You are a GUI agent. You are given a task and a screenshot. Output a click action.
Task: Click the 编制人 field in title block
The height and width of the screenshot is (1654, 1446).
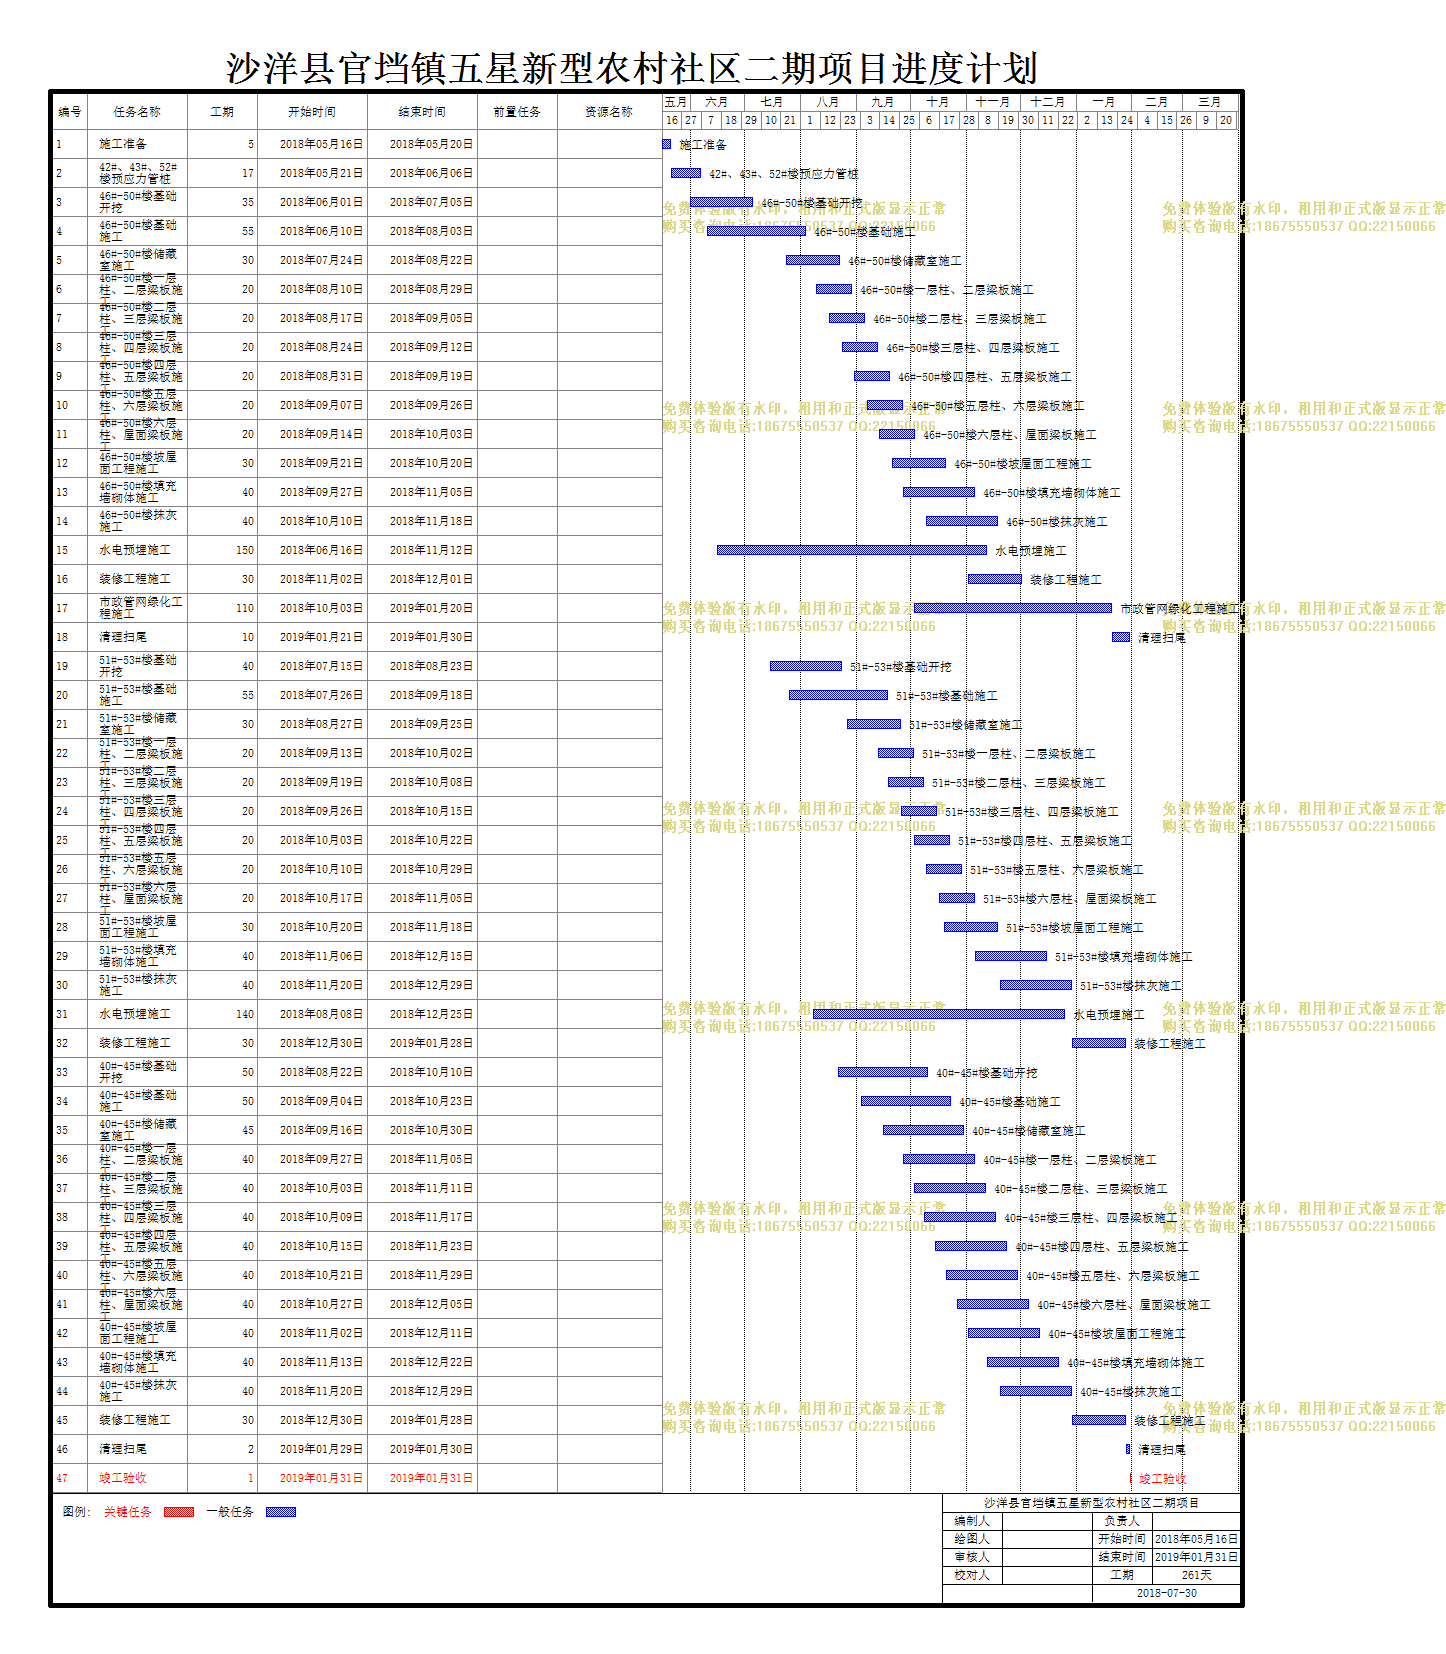1047,1521
